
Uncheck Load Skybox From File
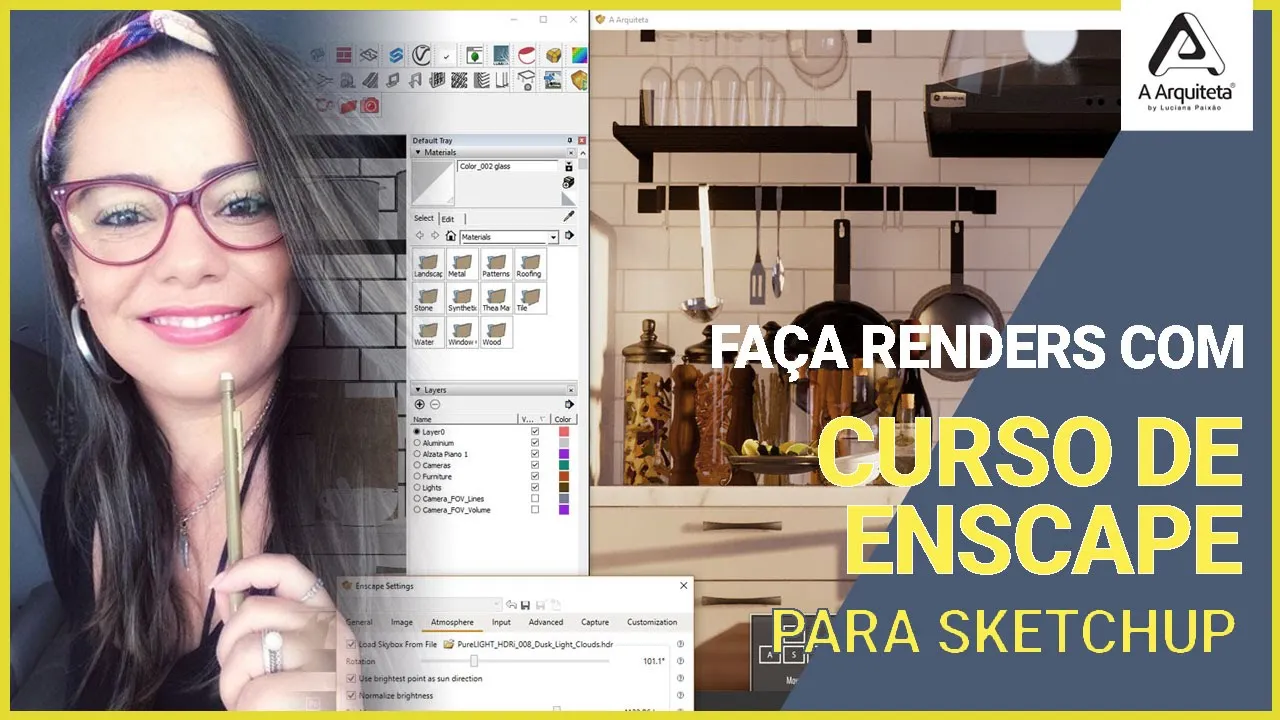tap(350, 645)
